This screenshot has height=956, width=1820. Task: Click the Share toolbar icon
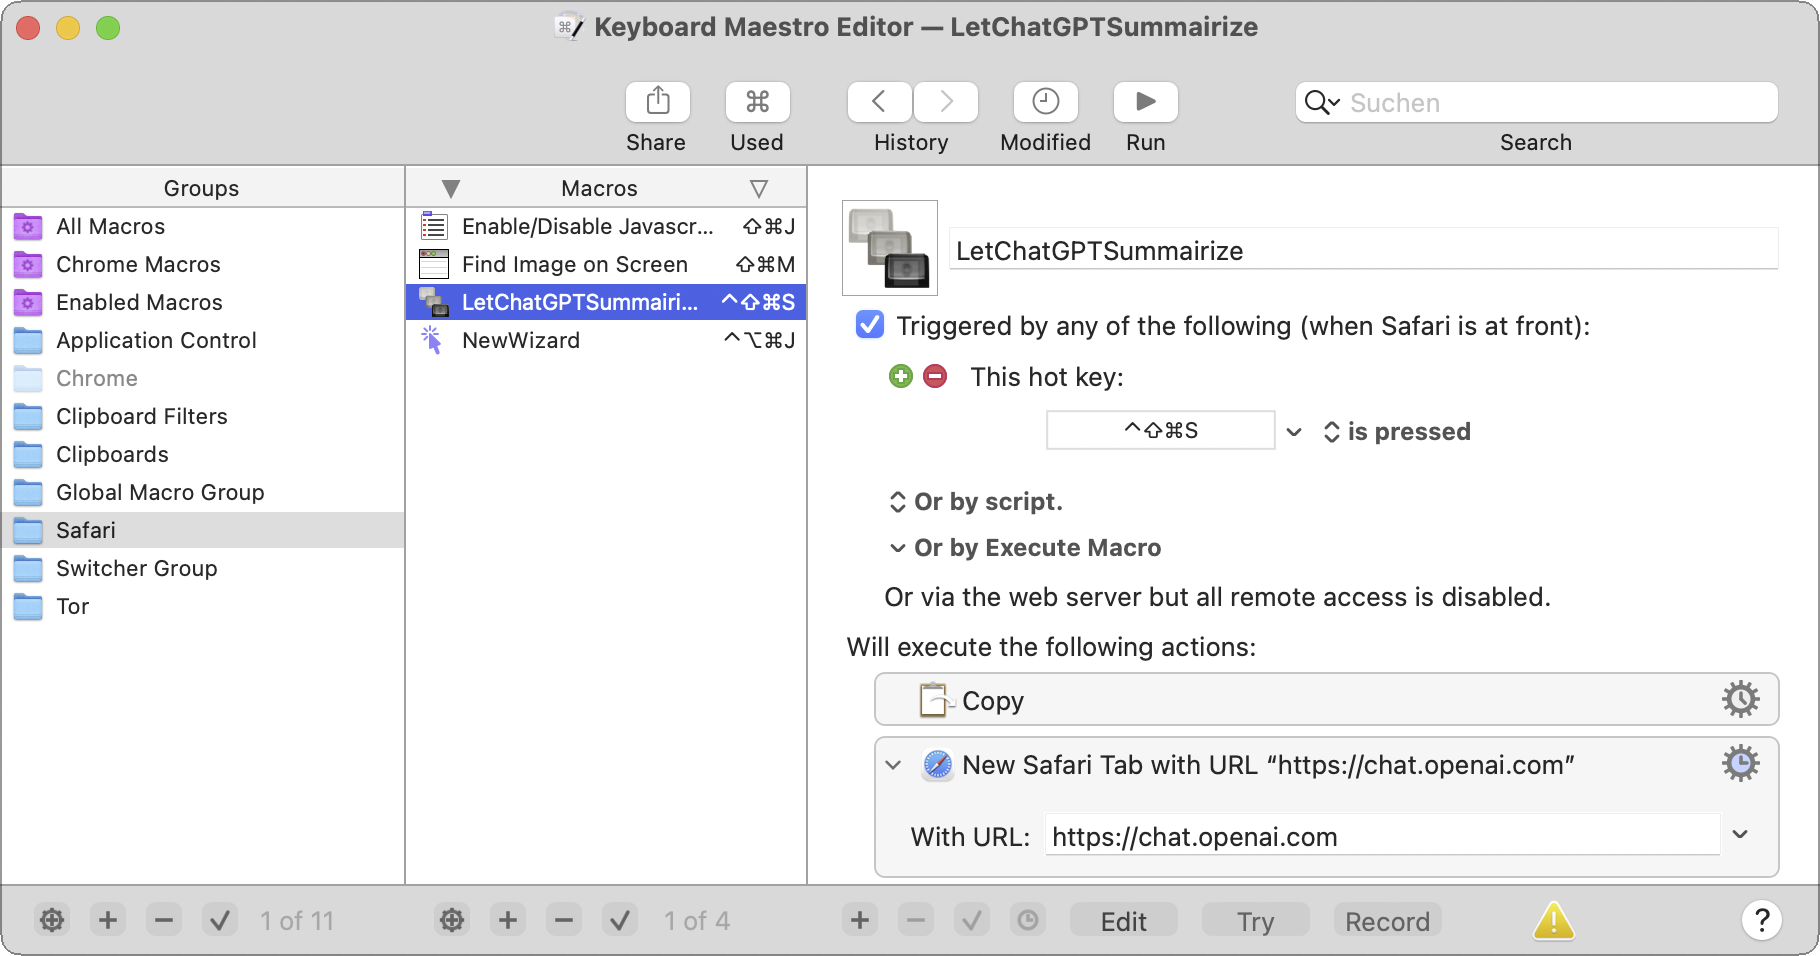pyautogui.click(x=657, y=102)
